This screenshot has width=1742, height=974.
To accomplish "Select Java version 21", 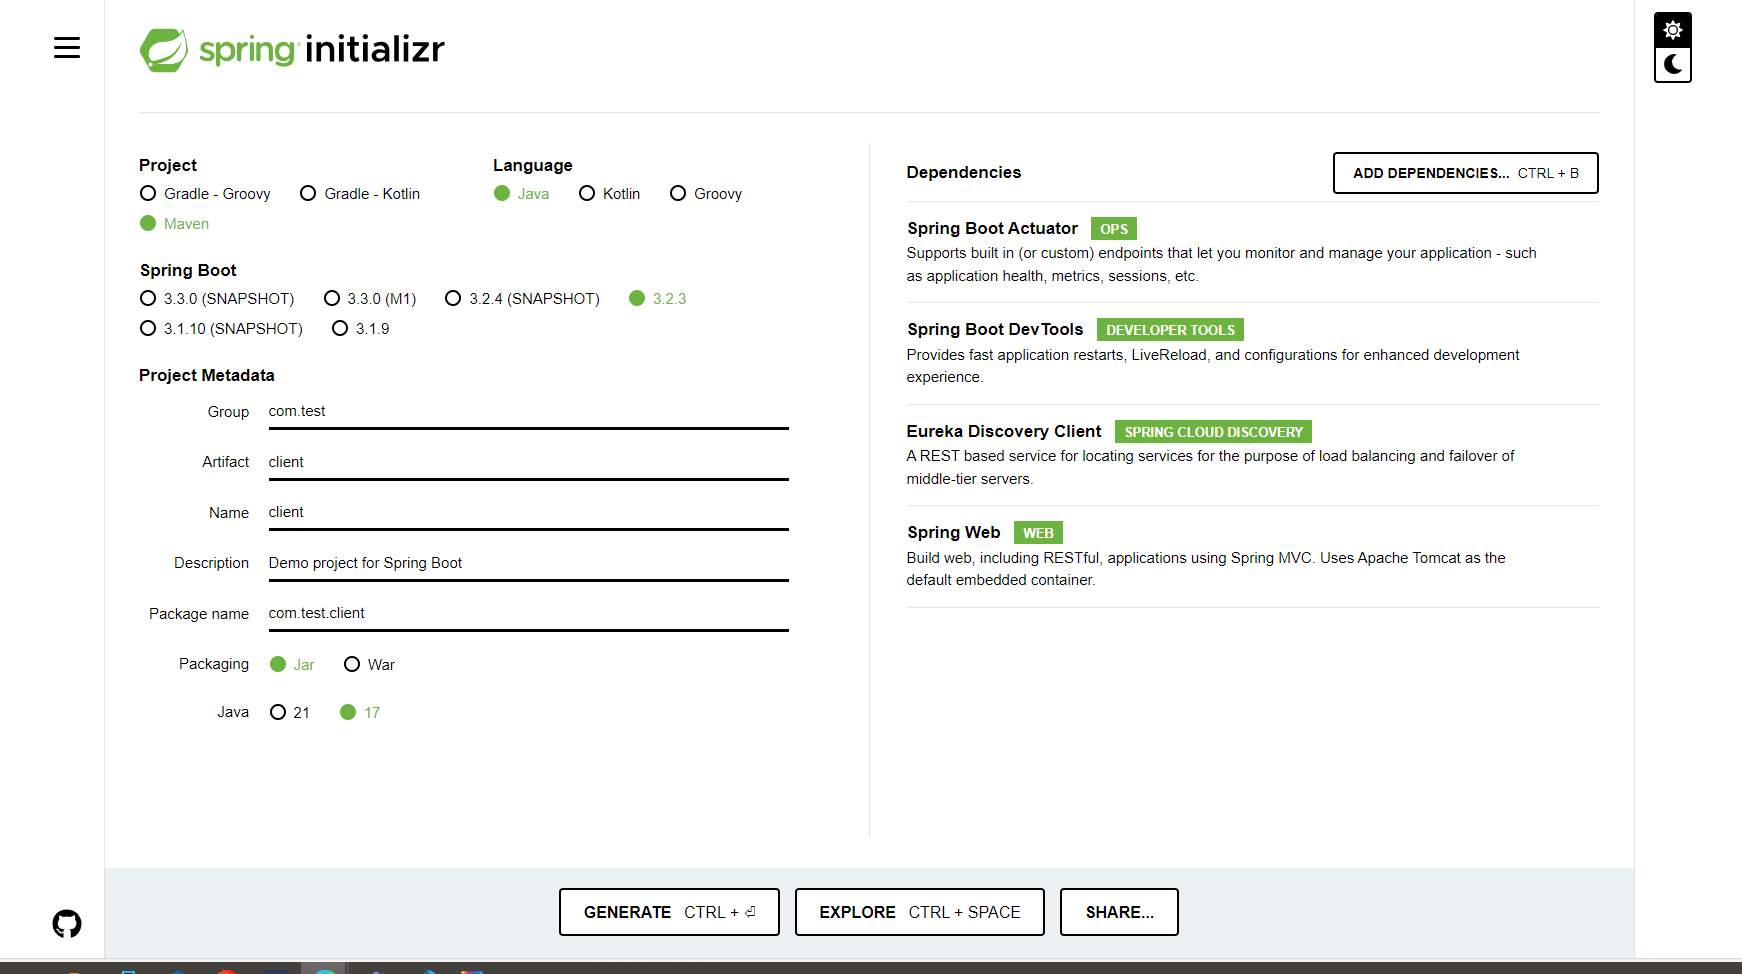I will pyautogui.click(x=290, y=713).
